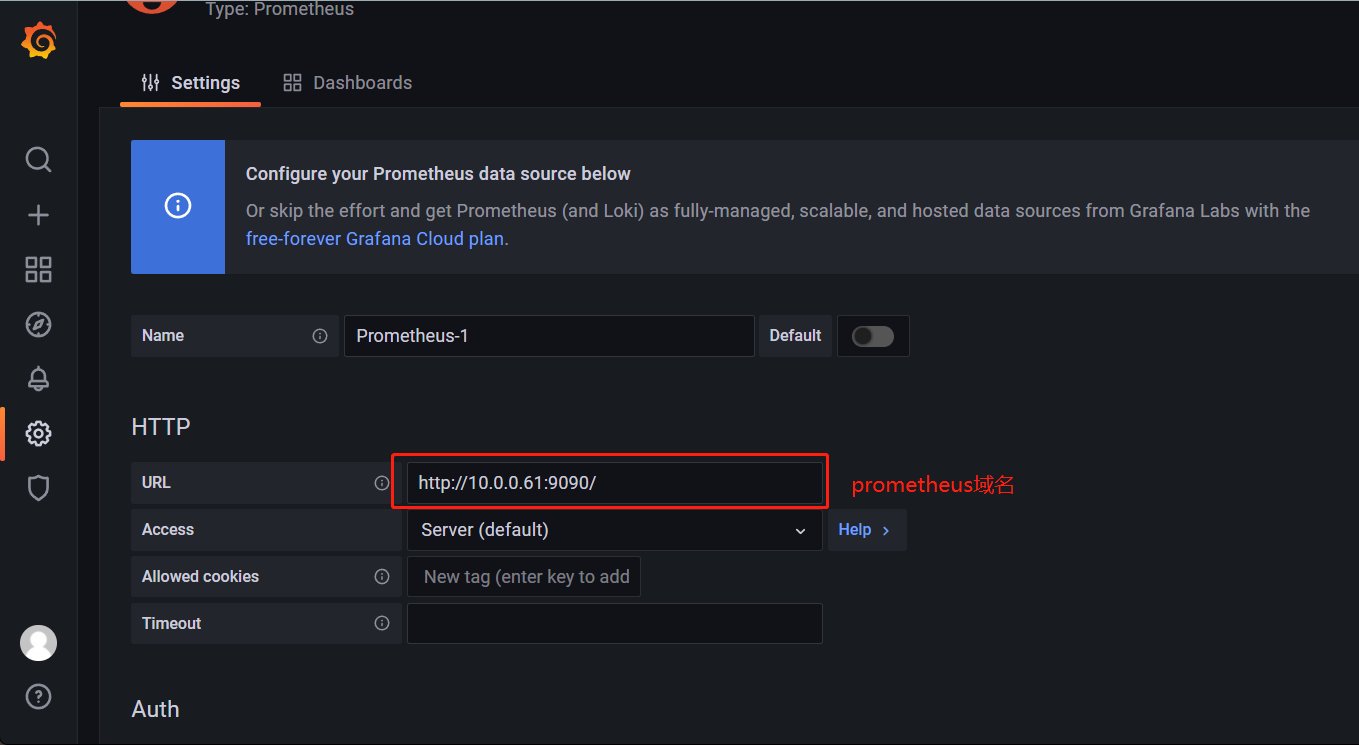This screenshot has width=1359, height=745.
Task: Click the Default label
Action: pyautogui.click(x=795, y=336)
